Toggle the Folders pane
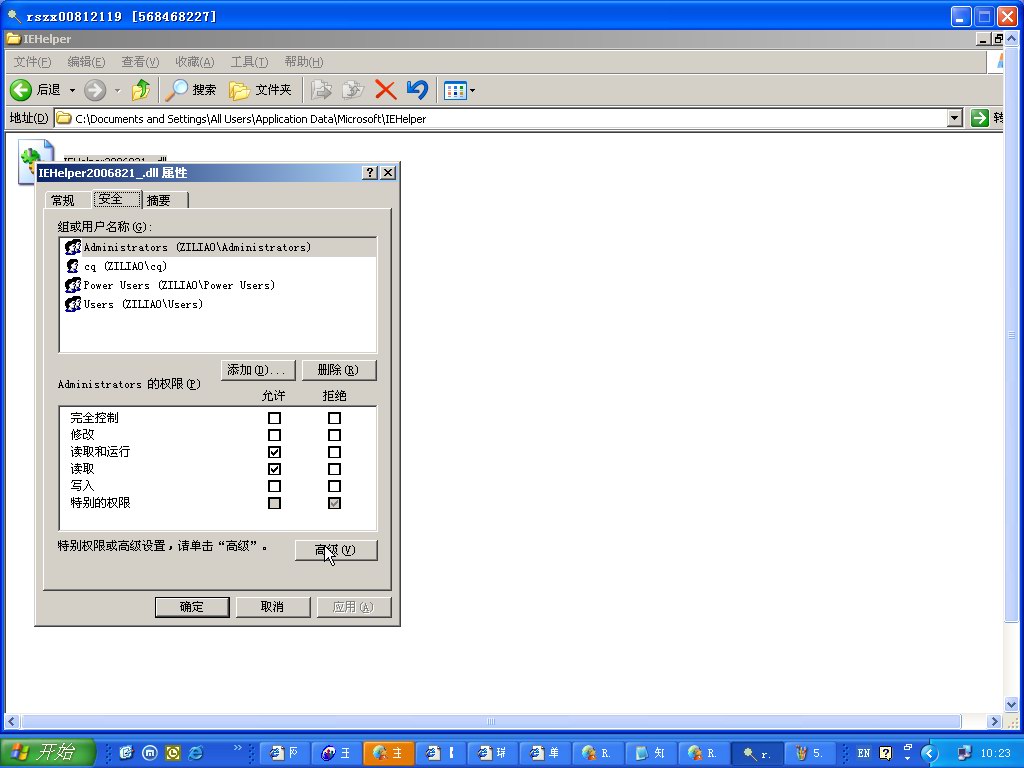Viewport: 1024px width, 768px height. coord(260,89)
